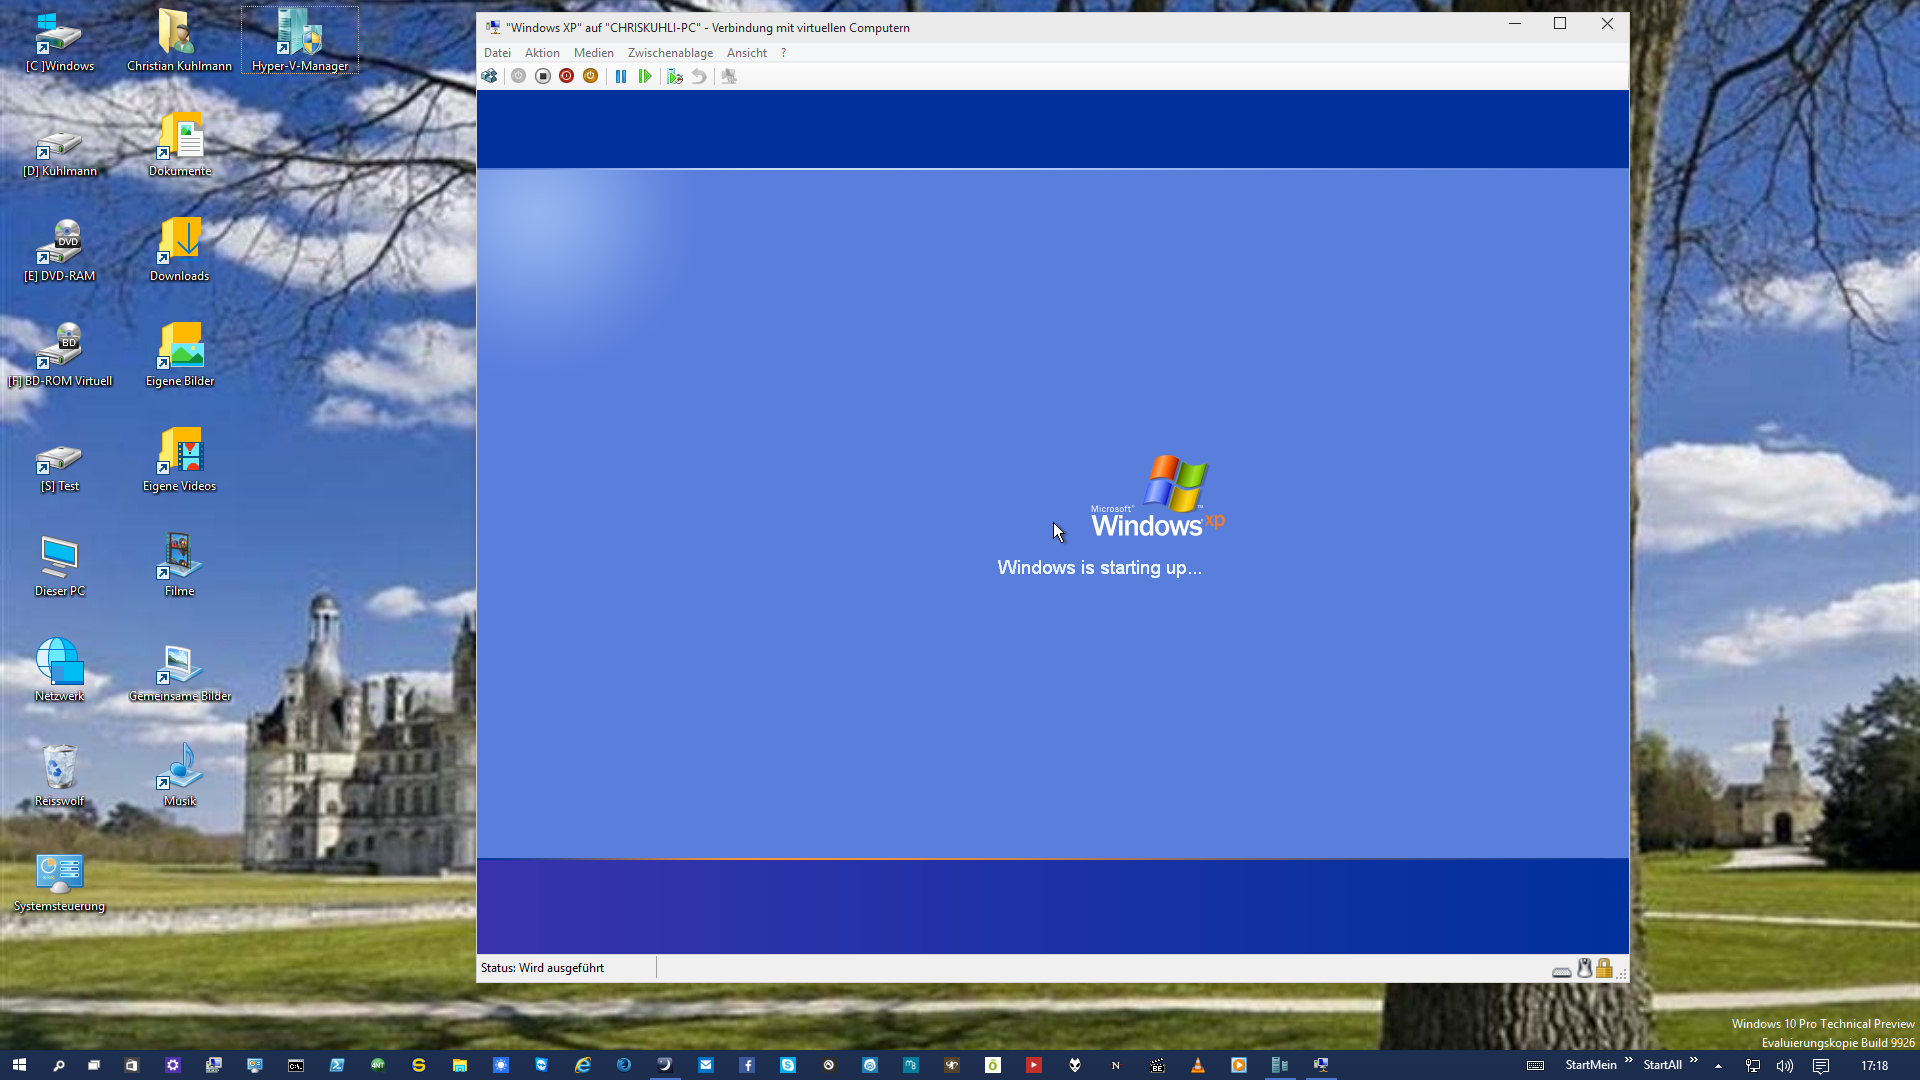The height and width of the screenshot is (1080, 1920).
Task: Open the Windows Start button
Action: coord(19,1065)
